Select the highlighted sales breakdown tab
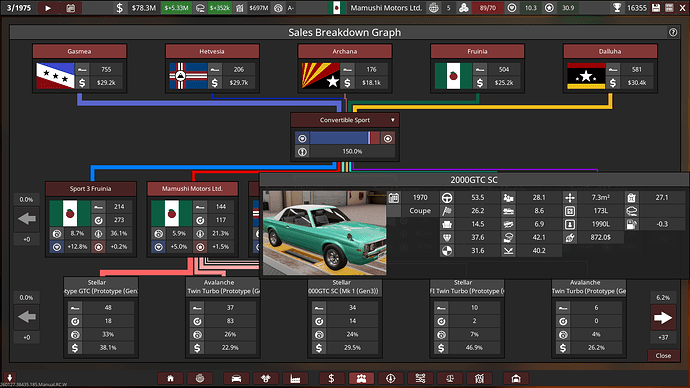690x388 pixels. (x=361, y=378)
